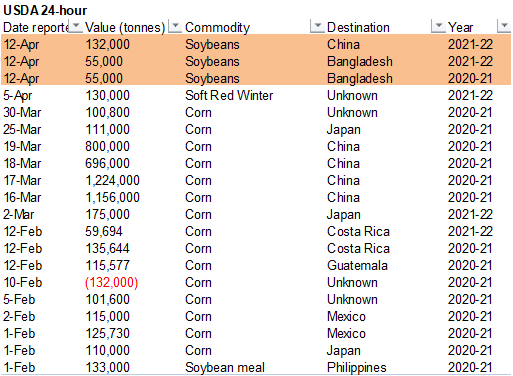The width and height of the screenshot is (513, 376).
Task: Open the Destination filter dropdown
Action: pyautogui.click(x=438, y=26)
